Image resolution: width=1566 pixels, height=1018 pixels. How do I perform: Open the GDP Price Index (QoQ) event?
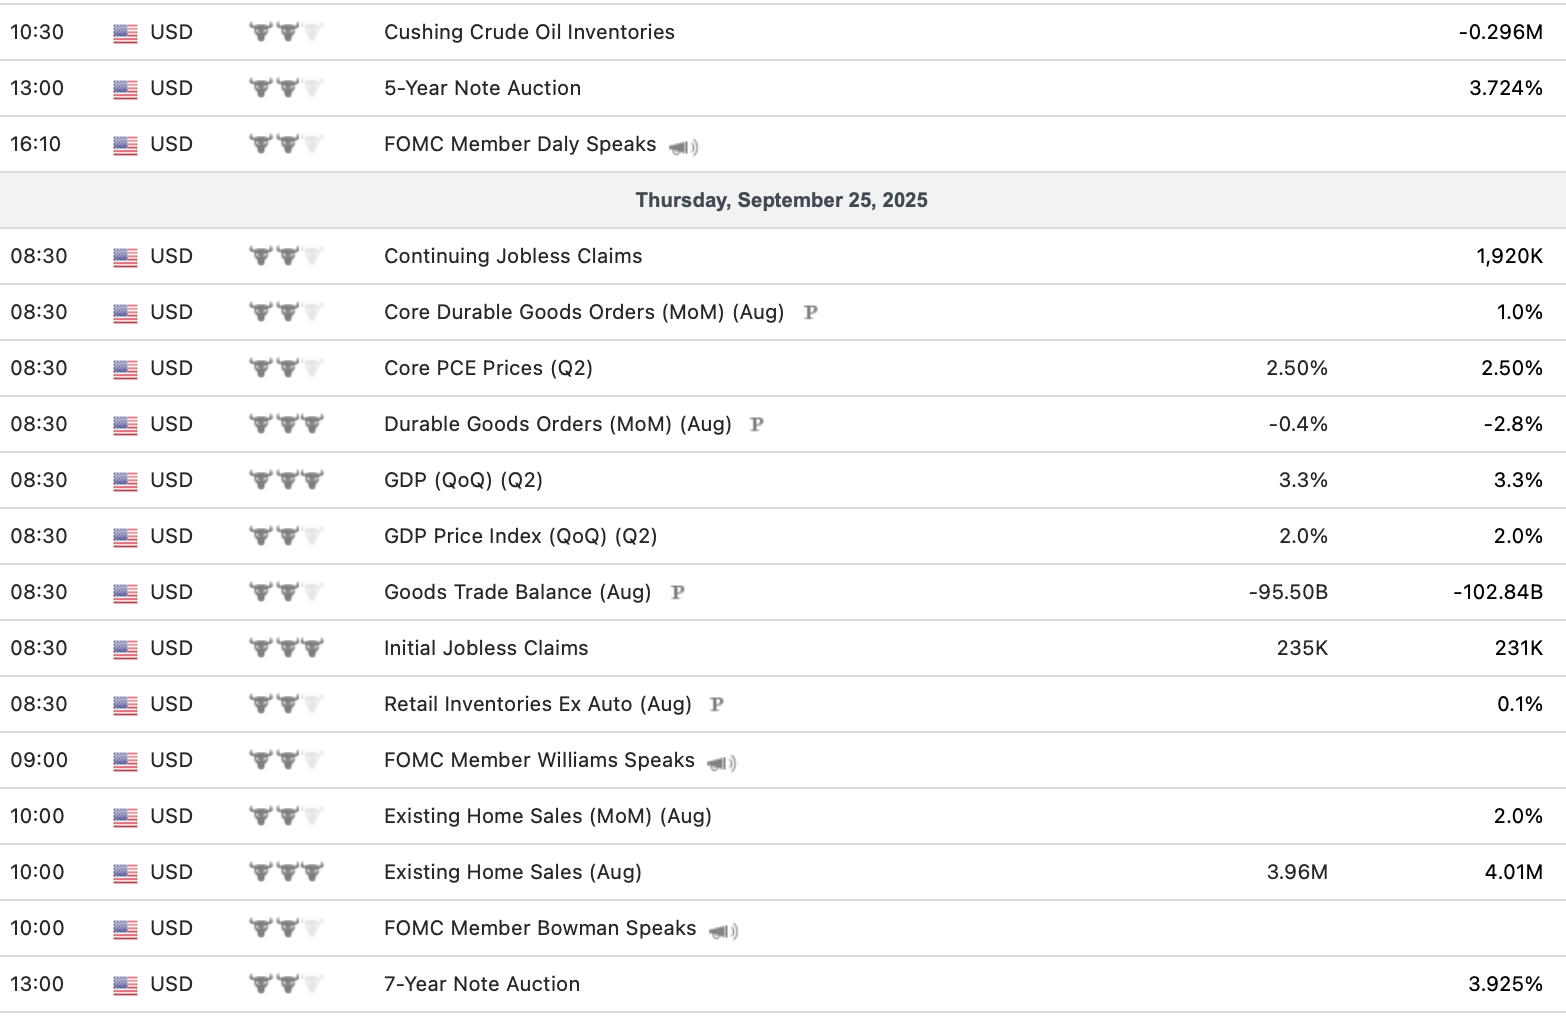click(x=520, y=536)
